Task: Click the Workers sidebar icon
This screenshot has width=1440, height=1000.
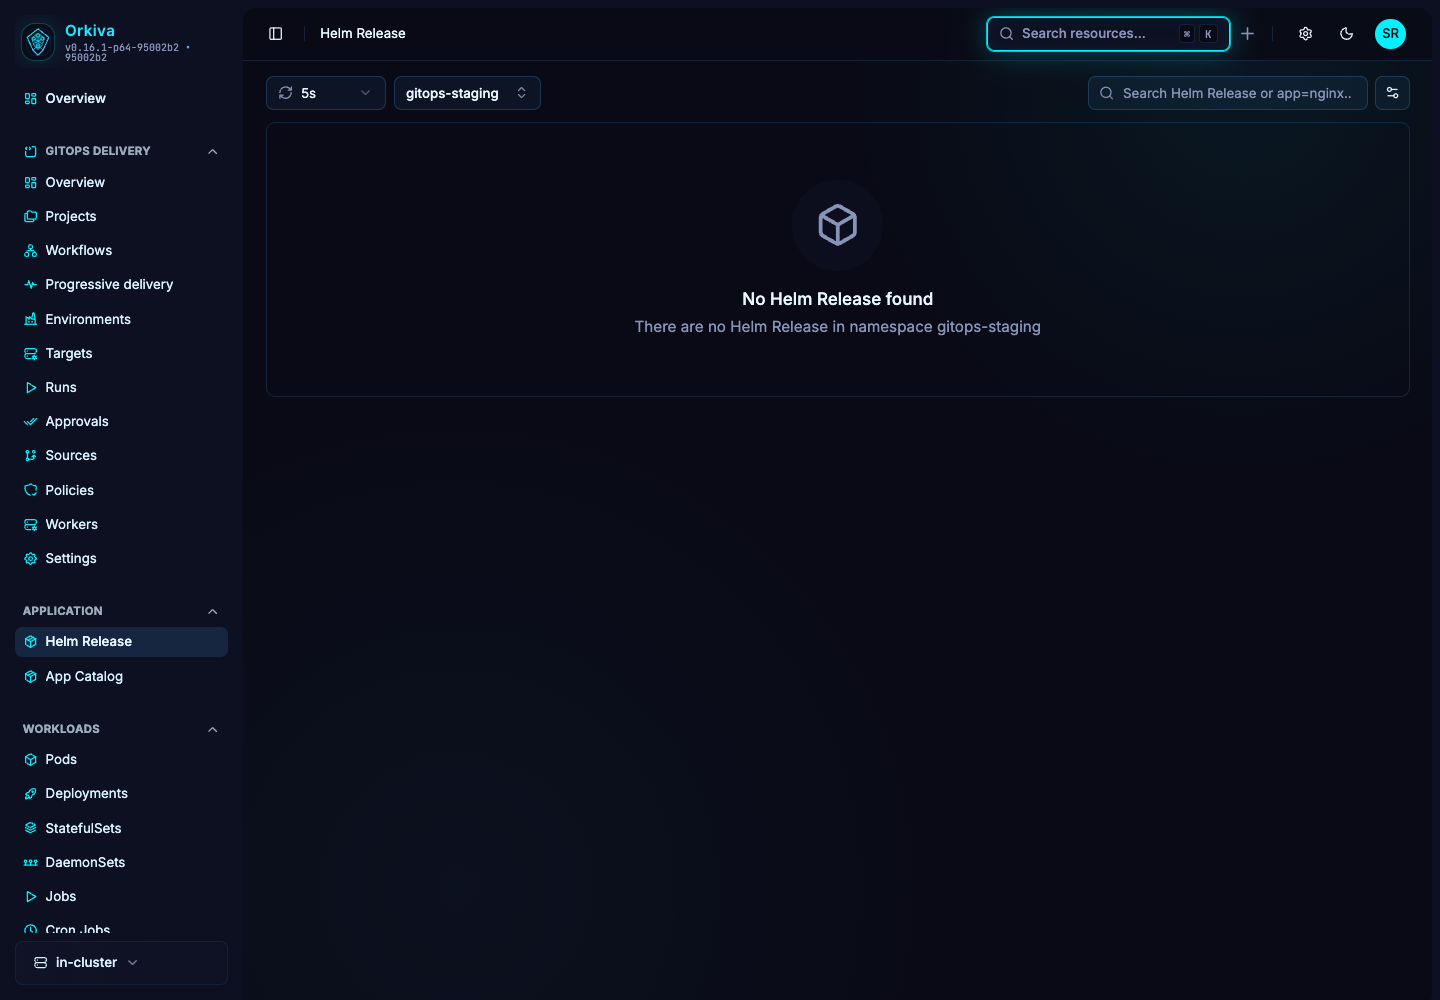Action: (31, 525)
